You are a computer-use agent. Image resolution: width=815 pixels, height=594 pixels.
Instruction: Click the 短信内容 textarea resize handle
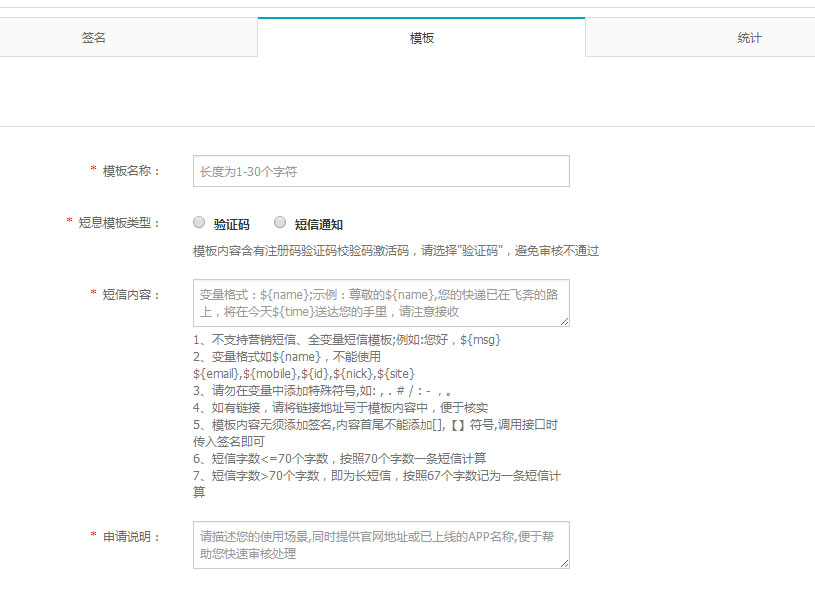click(565, 322)
